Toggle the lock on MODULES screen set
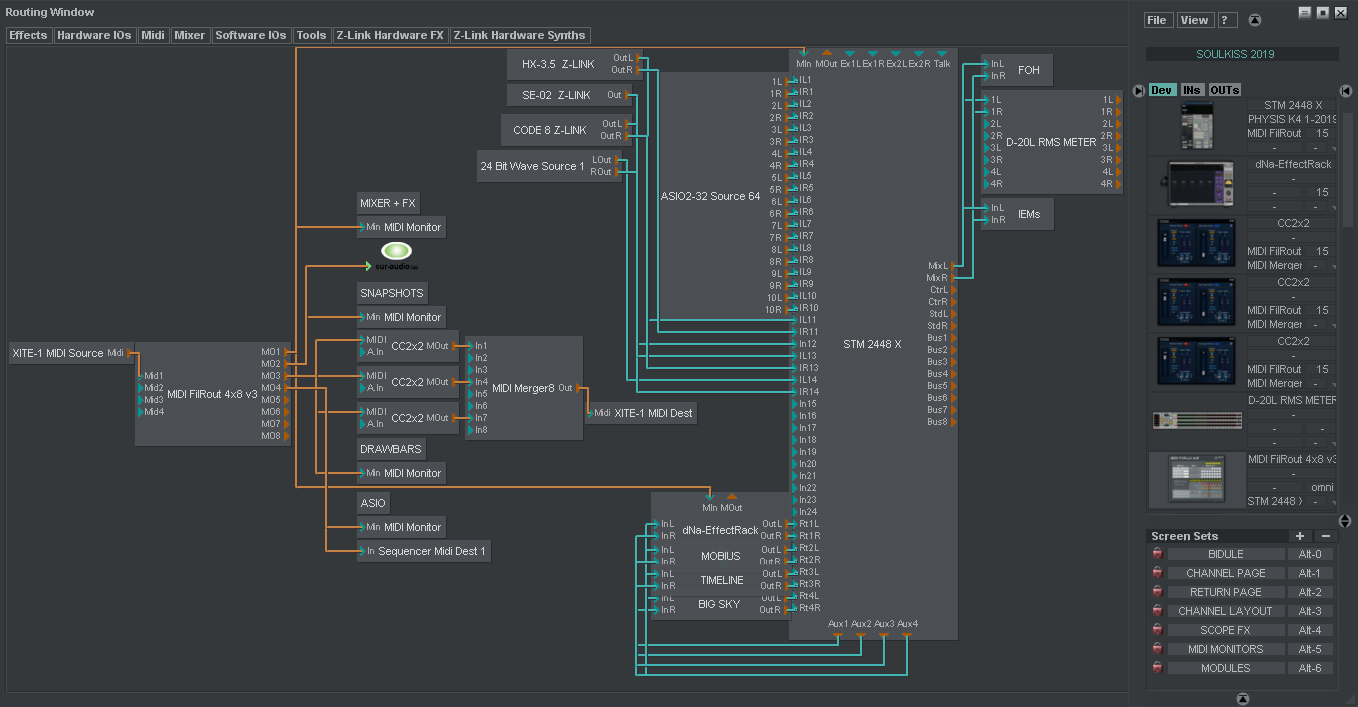 point(1157,668)
